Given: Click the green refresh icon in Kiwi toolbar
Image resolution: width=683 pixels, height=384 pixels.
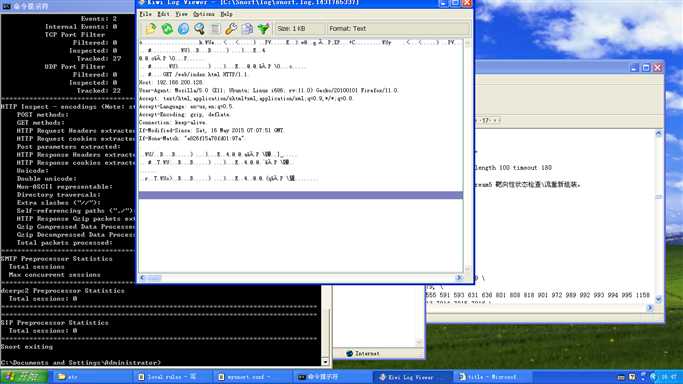Looking at the screenshot, I should pyautogui.click(x=167, y=29).
